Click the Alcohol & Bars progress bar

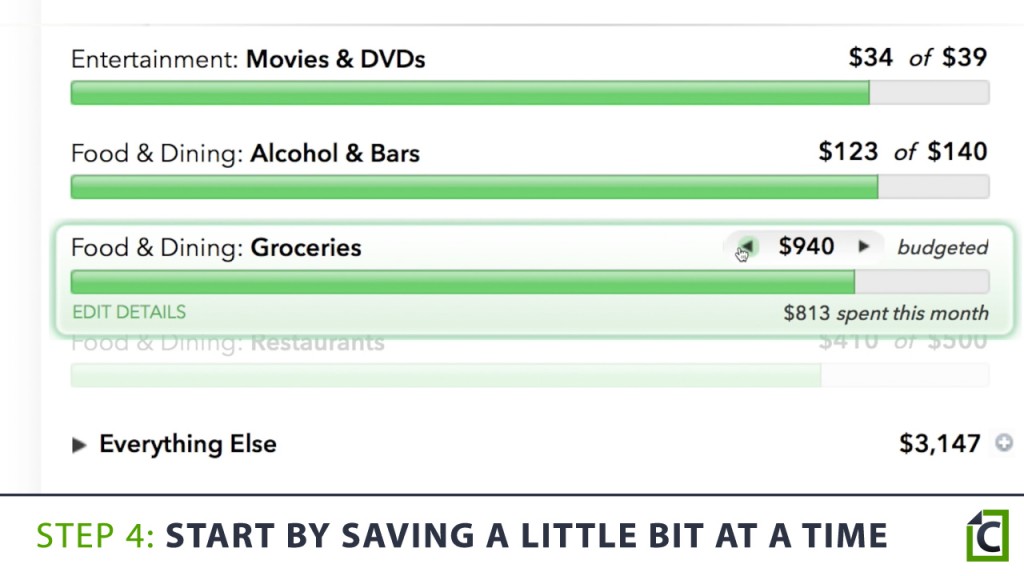pos(529,187)
